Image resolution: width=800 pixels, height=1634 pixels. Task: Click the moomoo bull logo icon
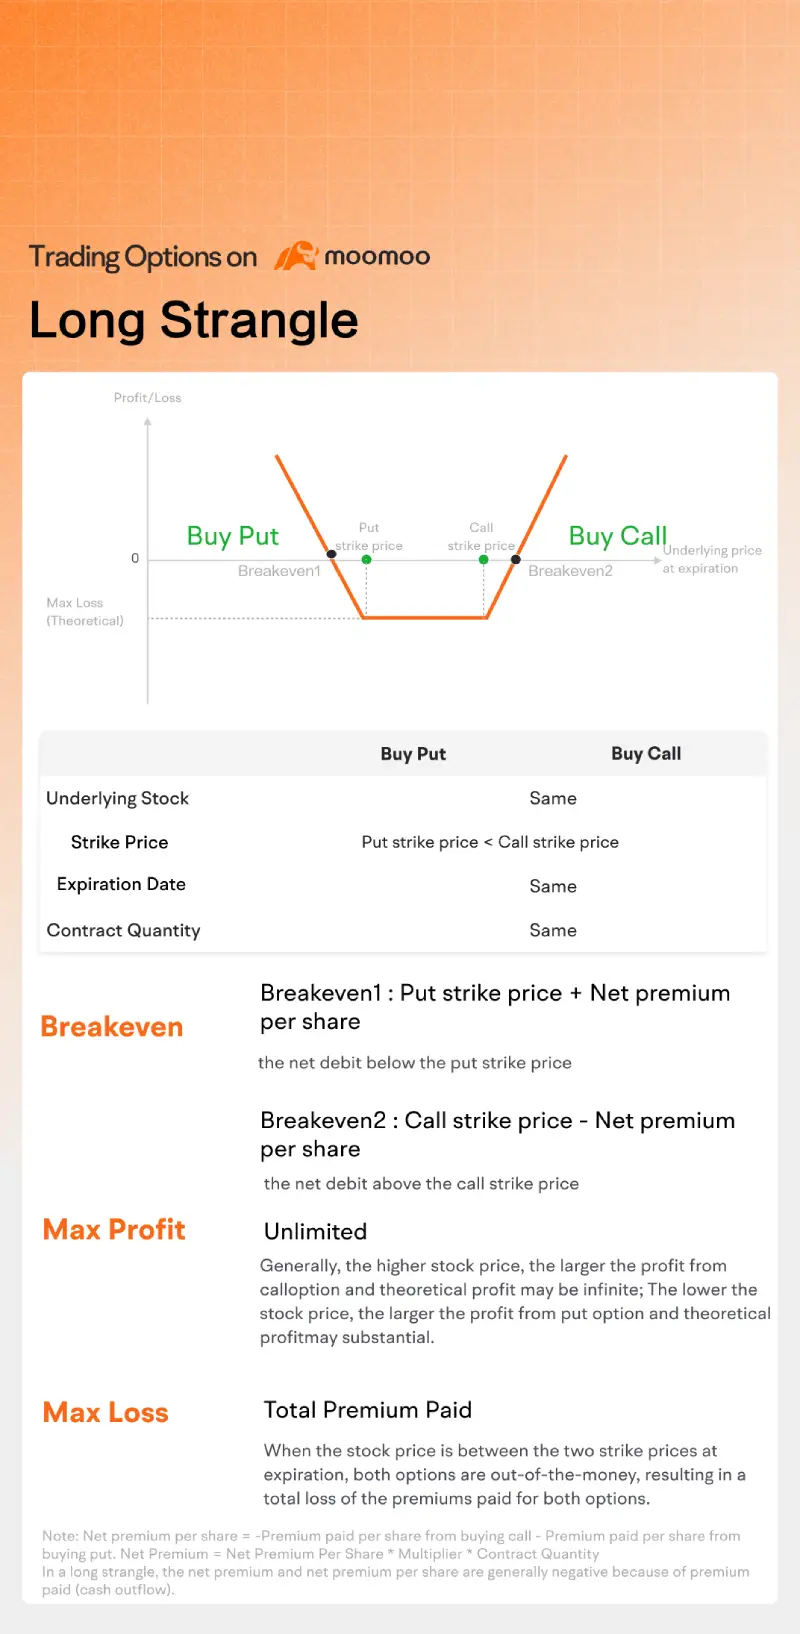tap(295, 256)
